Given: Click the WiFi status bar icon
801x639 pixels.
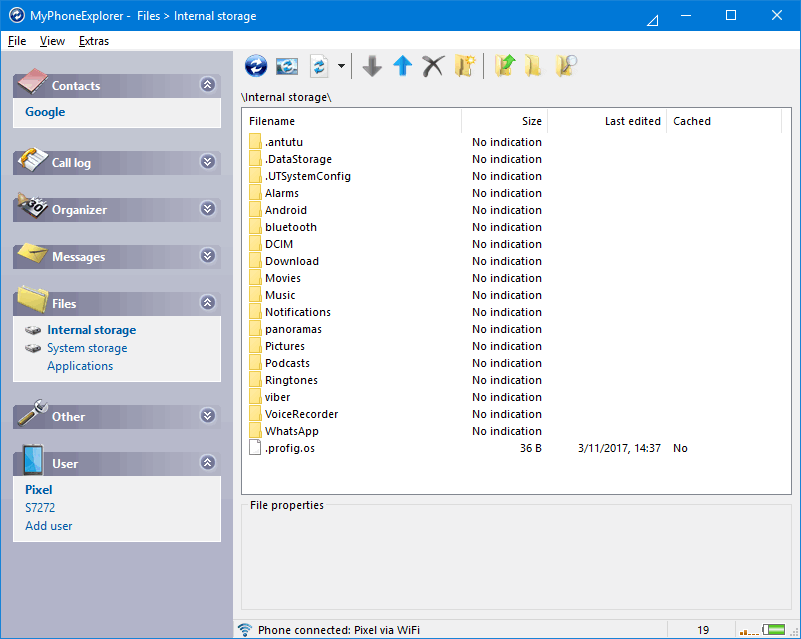Looking at the screenshot, I should 245,630.
